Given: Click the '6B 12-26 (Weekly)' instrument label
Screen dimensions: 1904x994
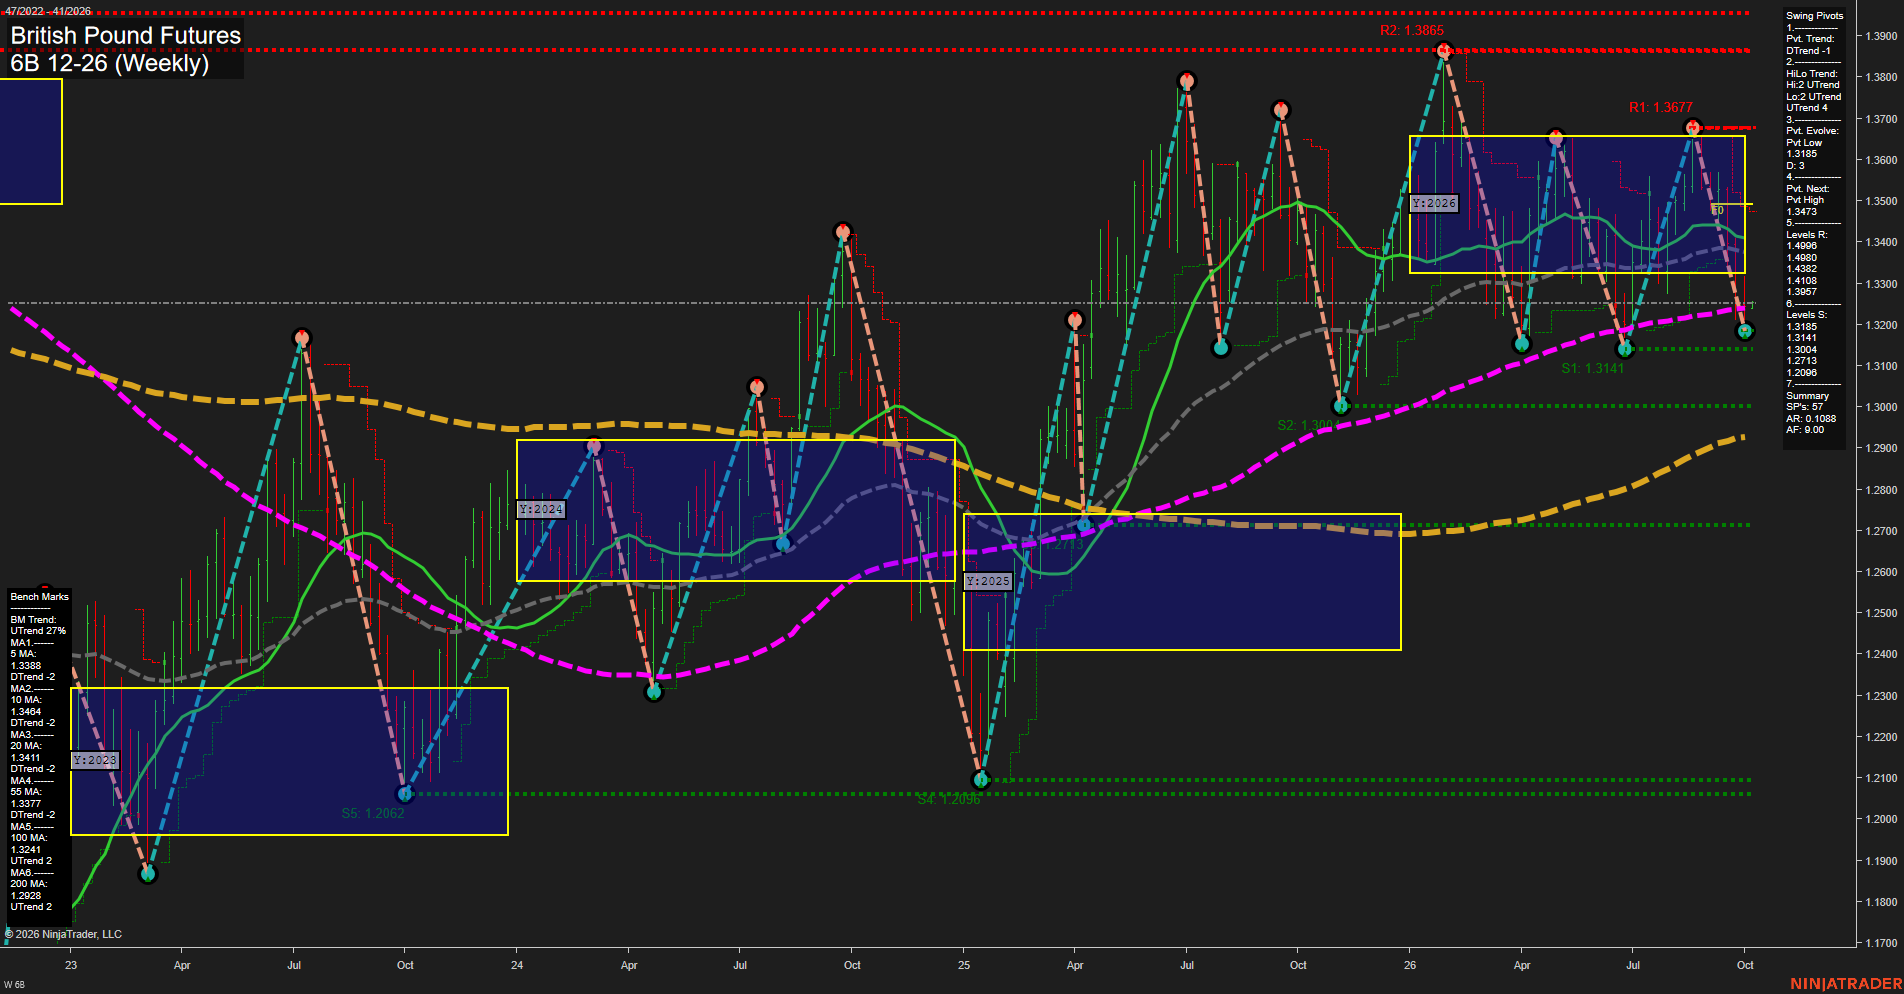Looking at the screenshot, I should (x=110, y=63).
